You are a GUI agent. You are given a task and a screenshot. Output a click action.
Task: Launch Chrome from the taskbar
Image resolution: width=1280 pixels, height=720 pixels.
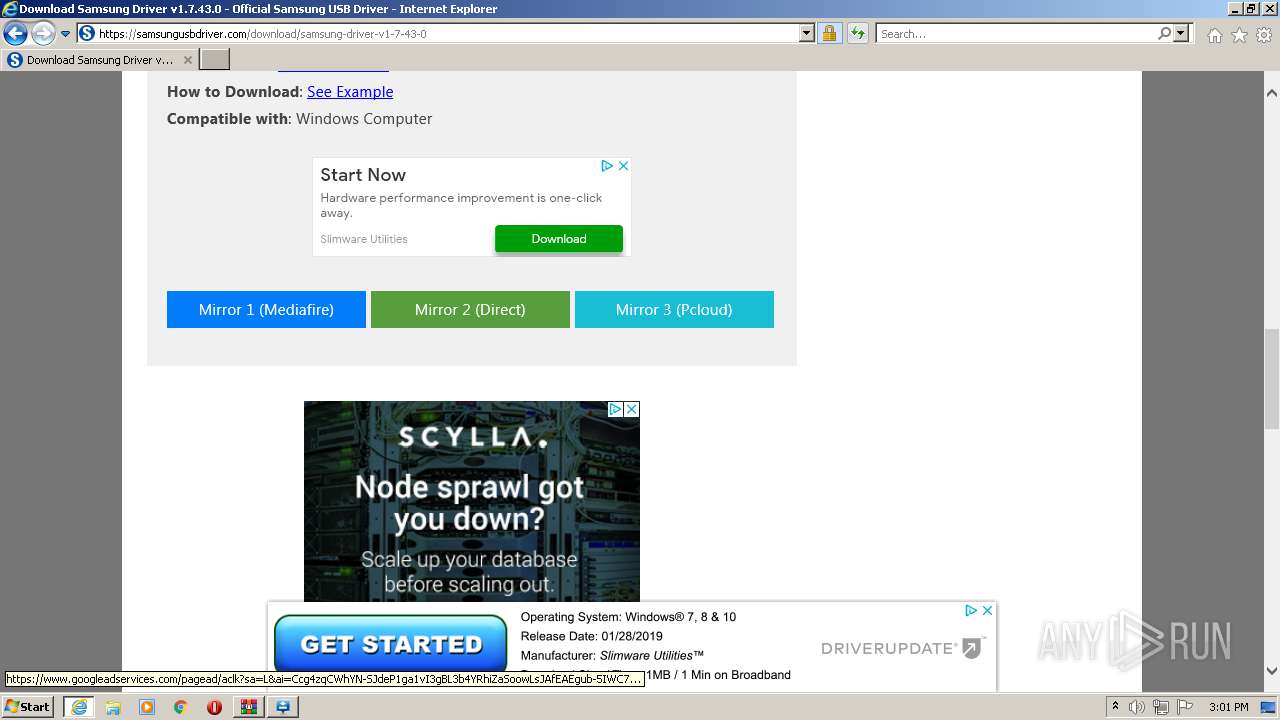(181, 707)
